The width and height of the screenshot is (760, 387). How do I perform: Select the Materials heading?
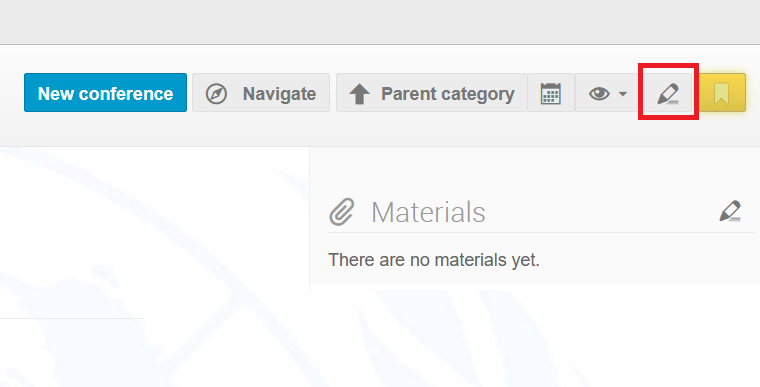click(428, 212)
